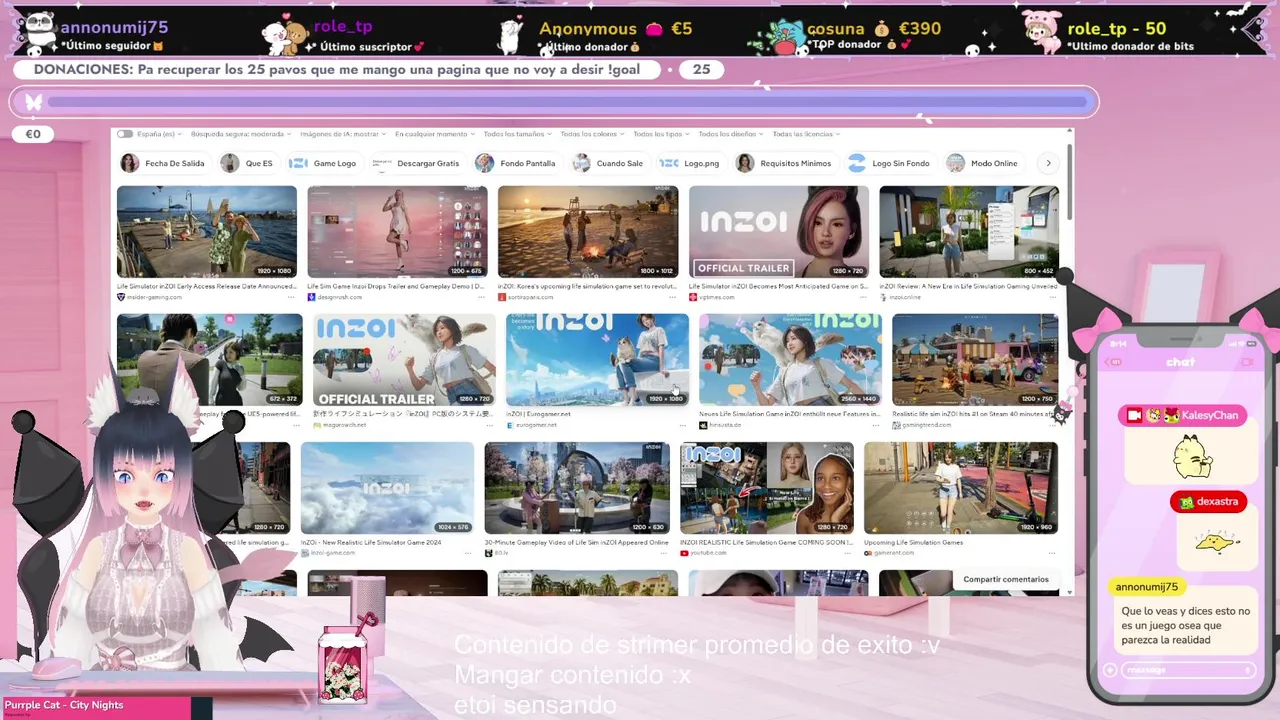Open the Compartir comentarios button
The width and height of the screenshot is (1280, 720).
pyautogui.click(x=1006, y=579)
